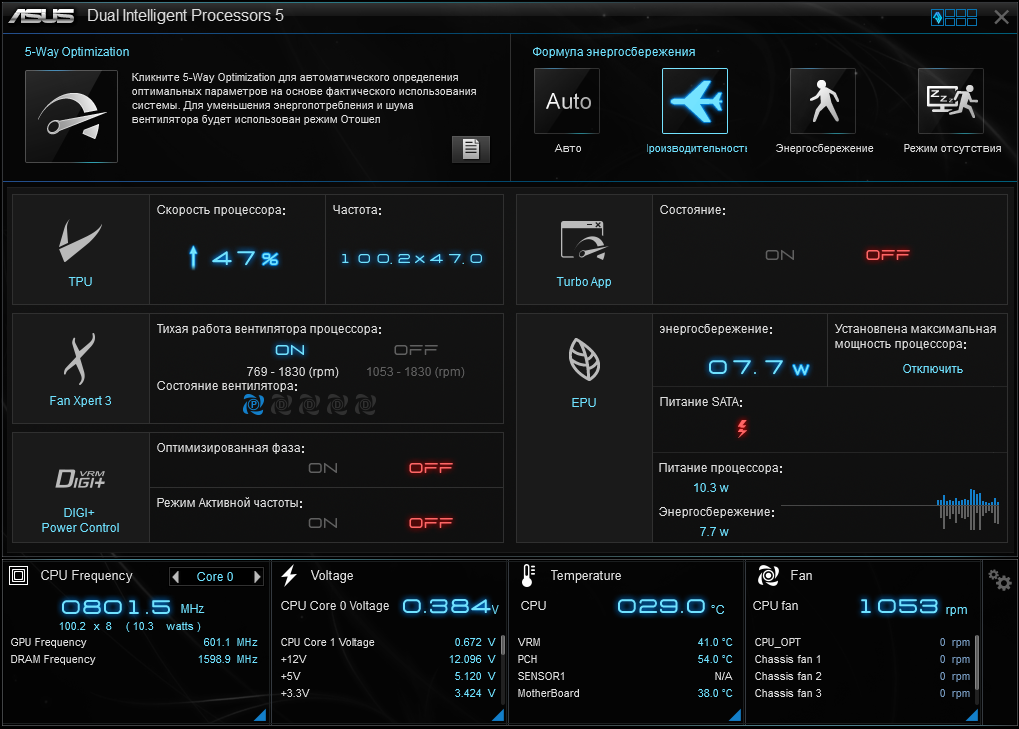Screen dimensions: 1019x729
Task: Select the Auto energy saving profile
Action: pyautogui.click(x=567, y=101)
